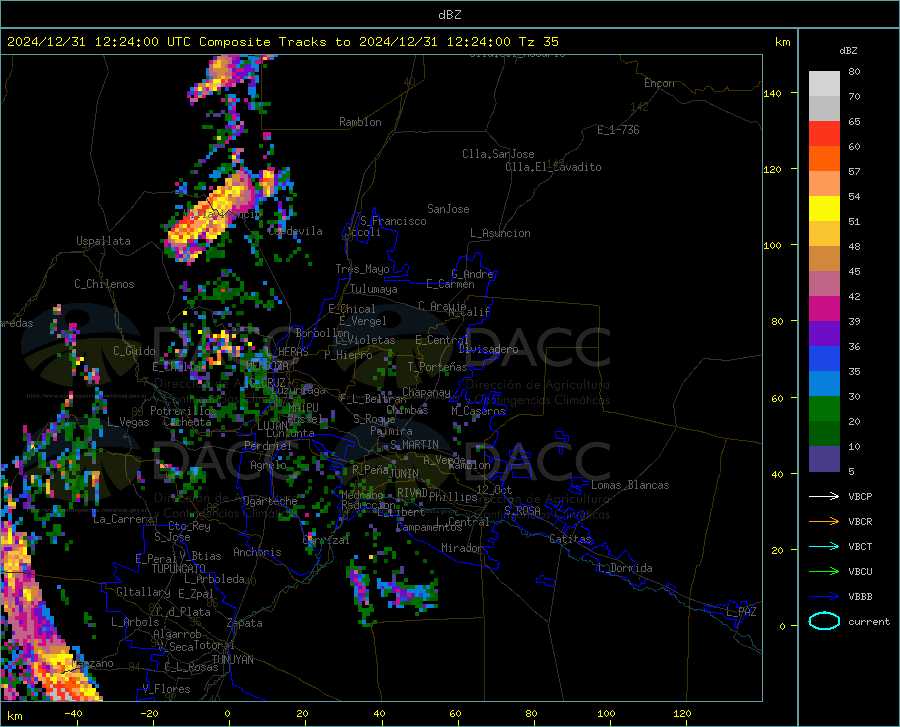
Task: Click the 'Potrerillos' map label
Action: [183, 411]
